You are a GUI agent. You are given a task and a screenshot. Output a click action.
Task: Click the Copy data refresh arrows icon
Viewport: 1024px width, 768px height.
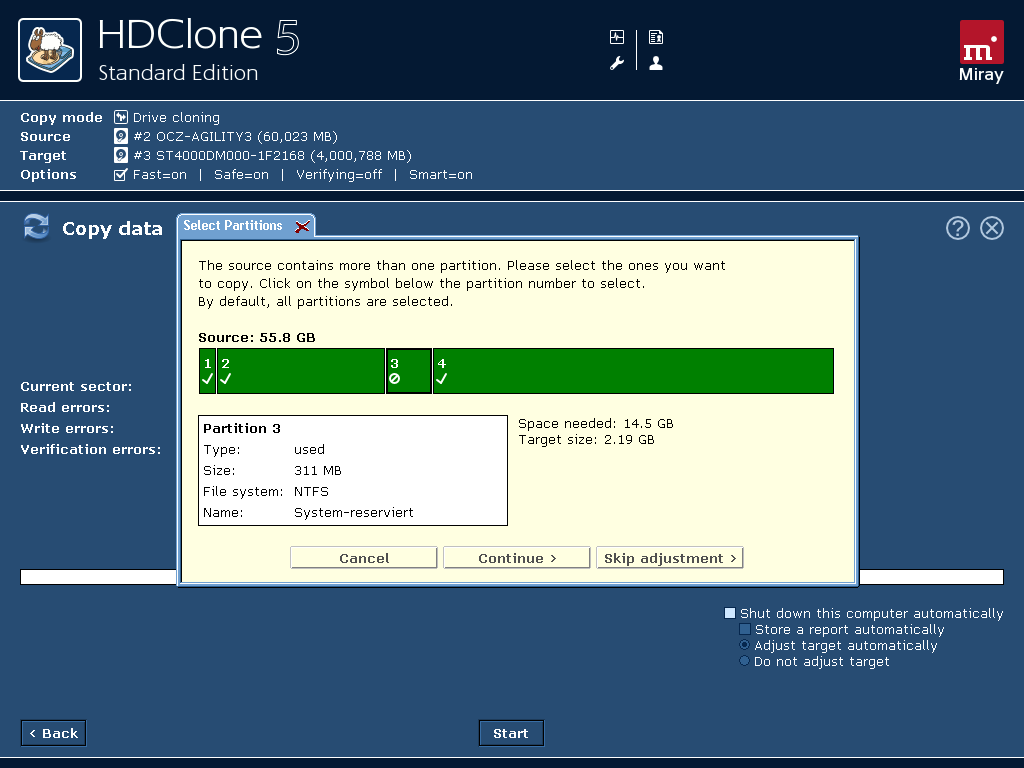pos(37,227)
